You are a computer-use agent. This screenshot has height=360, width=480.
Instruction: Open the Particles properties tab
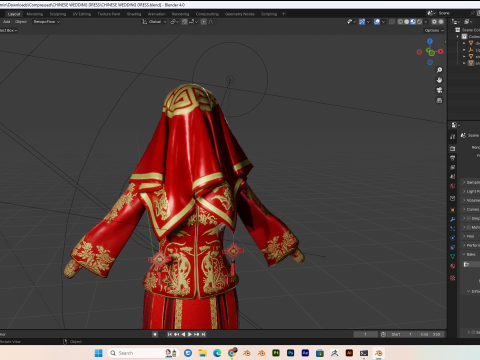pos(452,229)
